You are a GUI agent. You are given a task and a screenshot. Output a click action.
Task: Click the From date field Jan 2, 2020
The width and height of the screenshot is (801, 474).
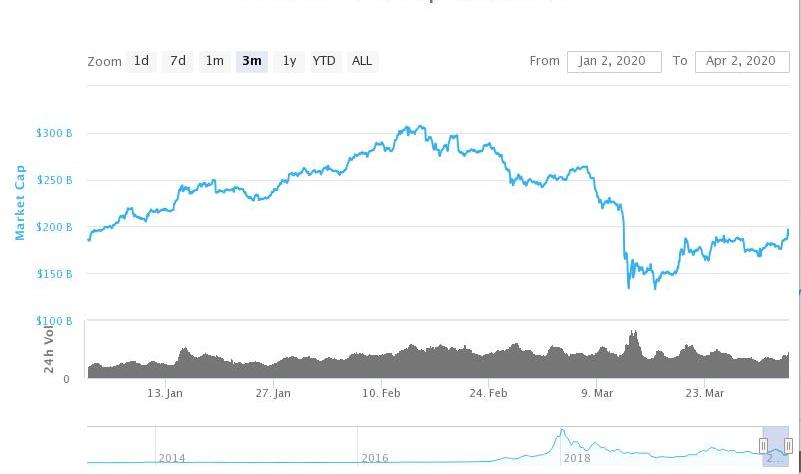coord(614,61)
